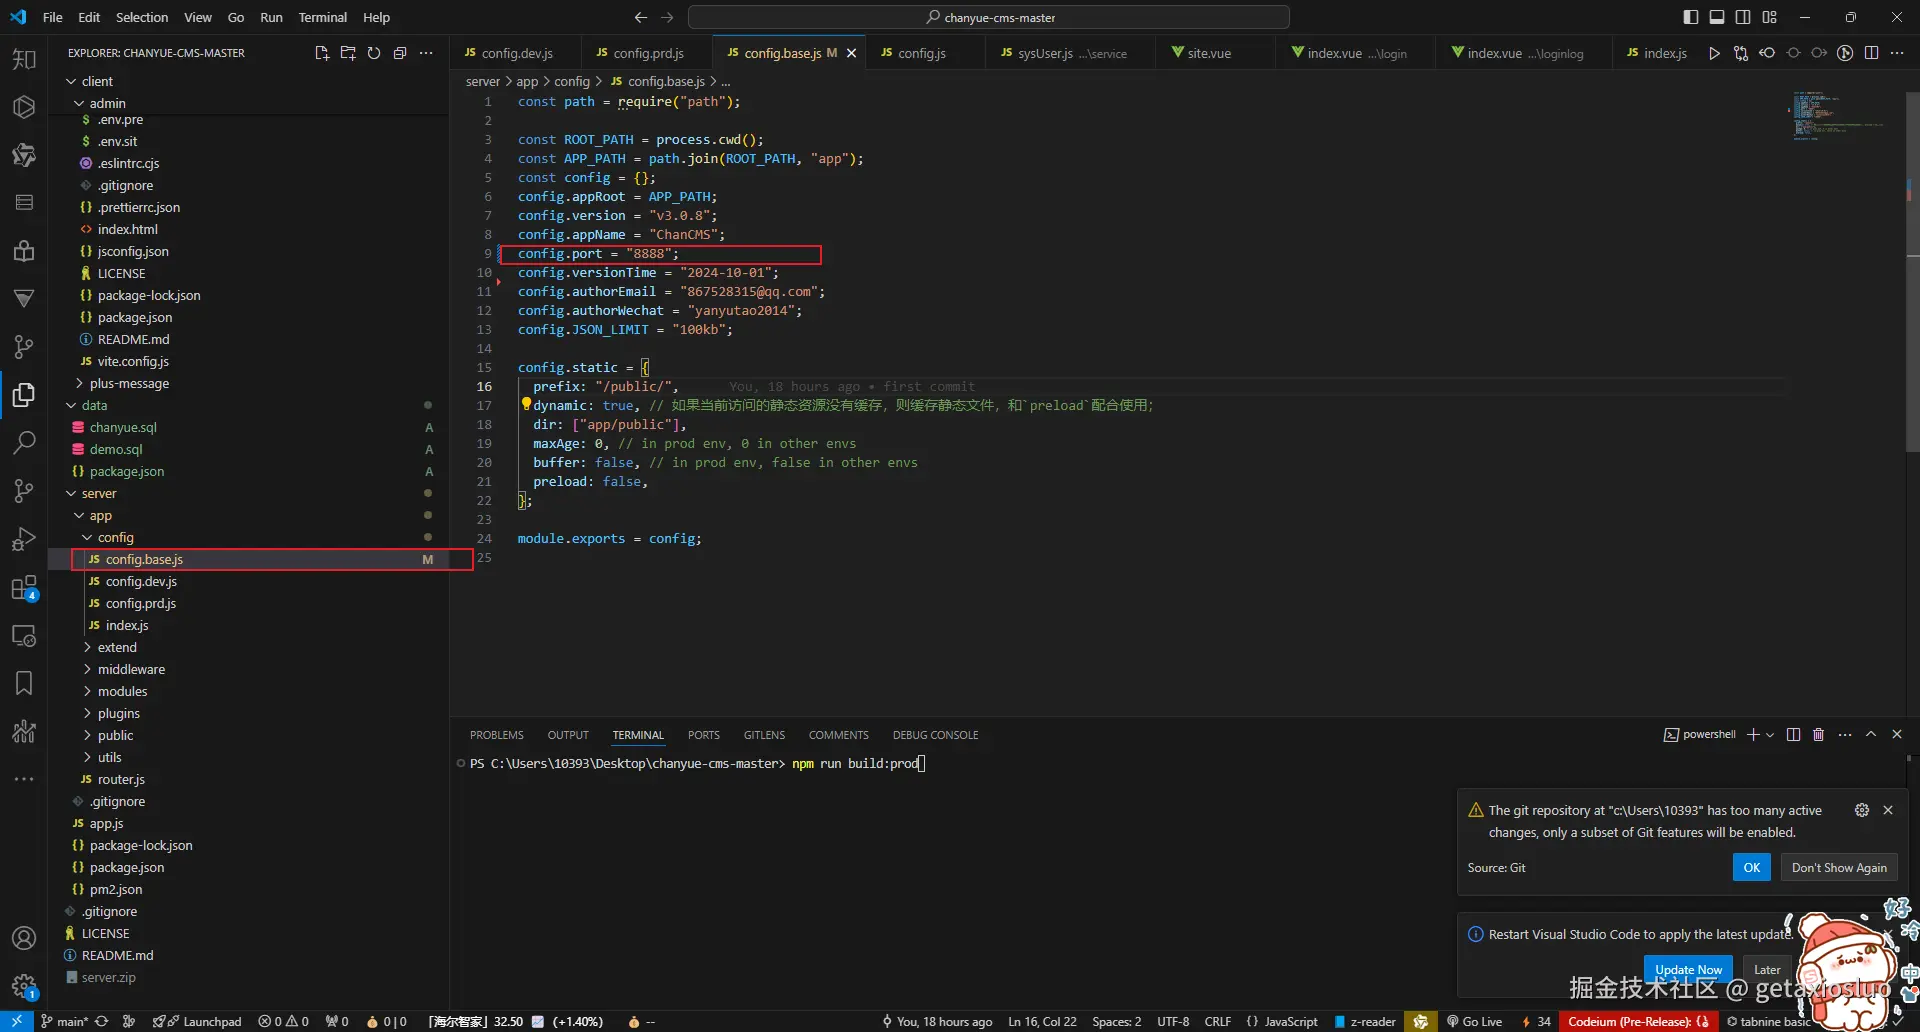Maximize the terminal panel size
Image resolution: width=1920 pixels, height=1032 pixels.
pos(1871,735)
